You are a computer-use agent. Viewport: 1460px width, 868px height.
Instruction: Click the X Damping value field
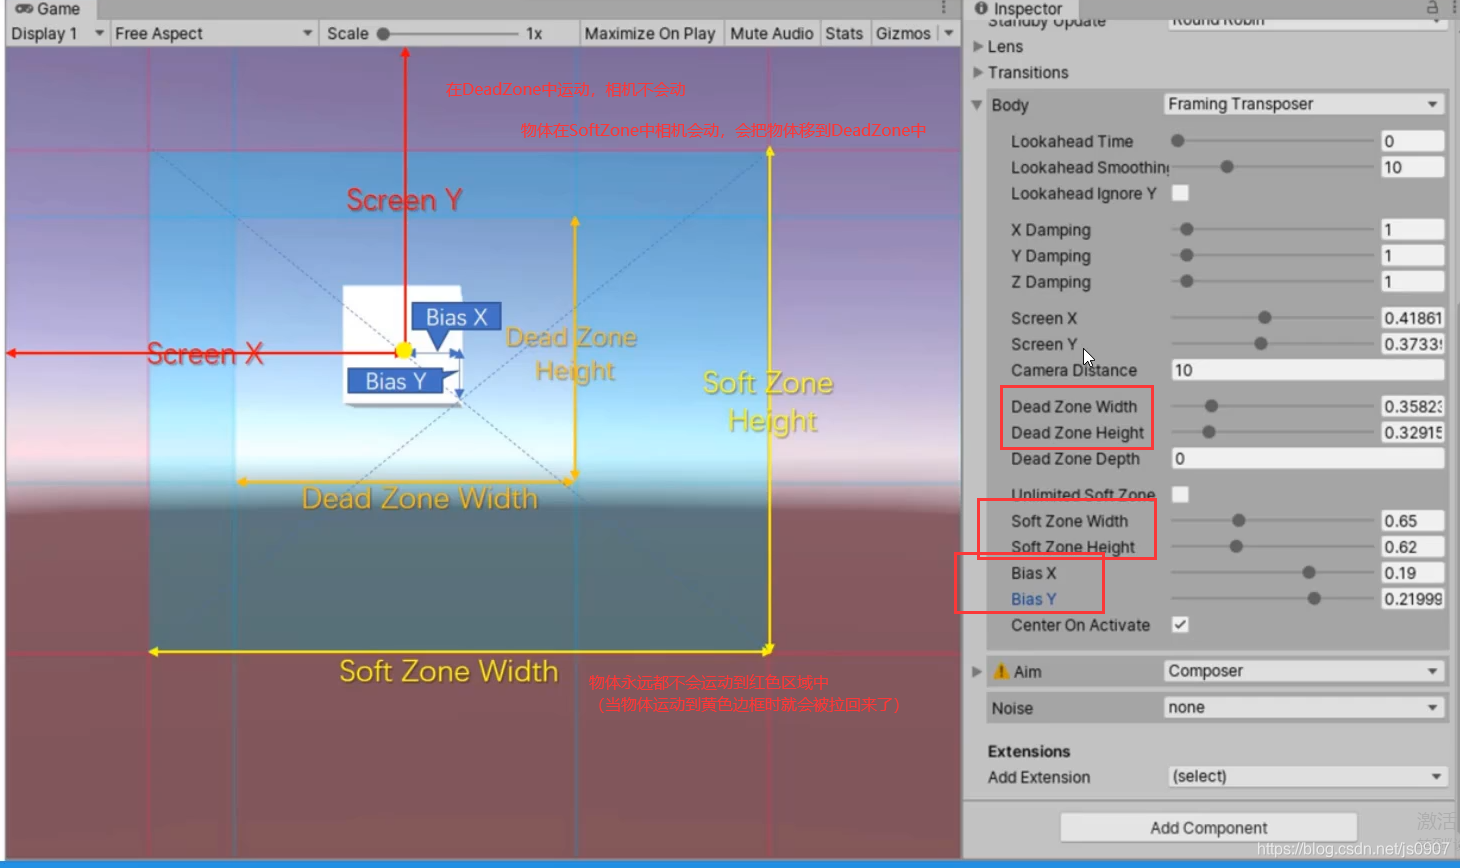click(1412, 229)
